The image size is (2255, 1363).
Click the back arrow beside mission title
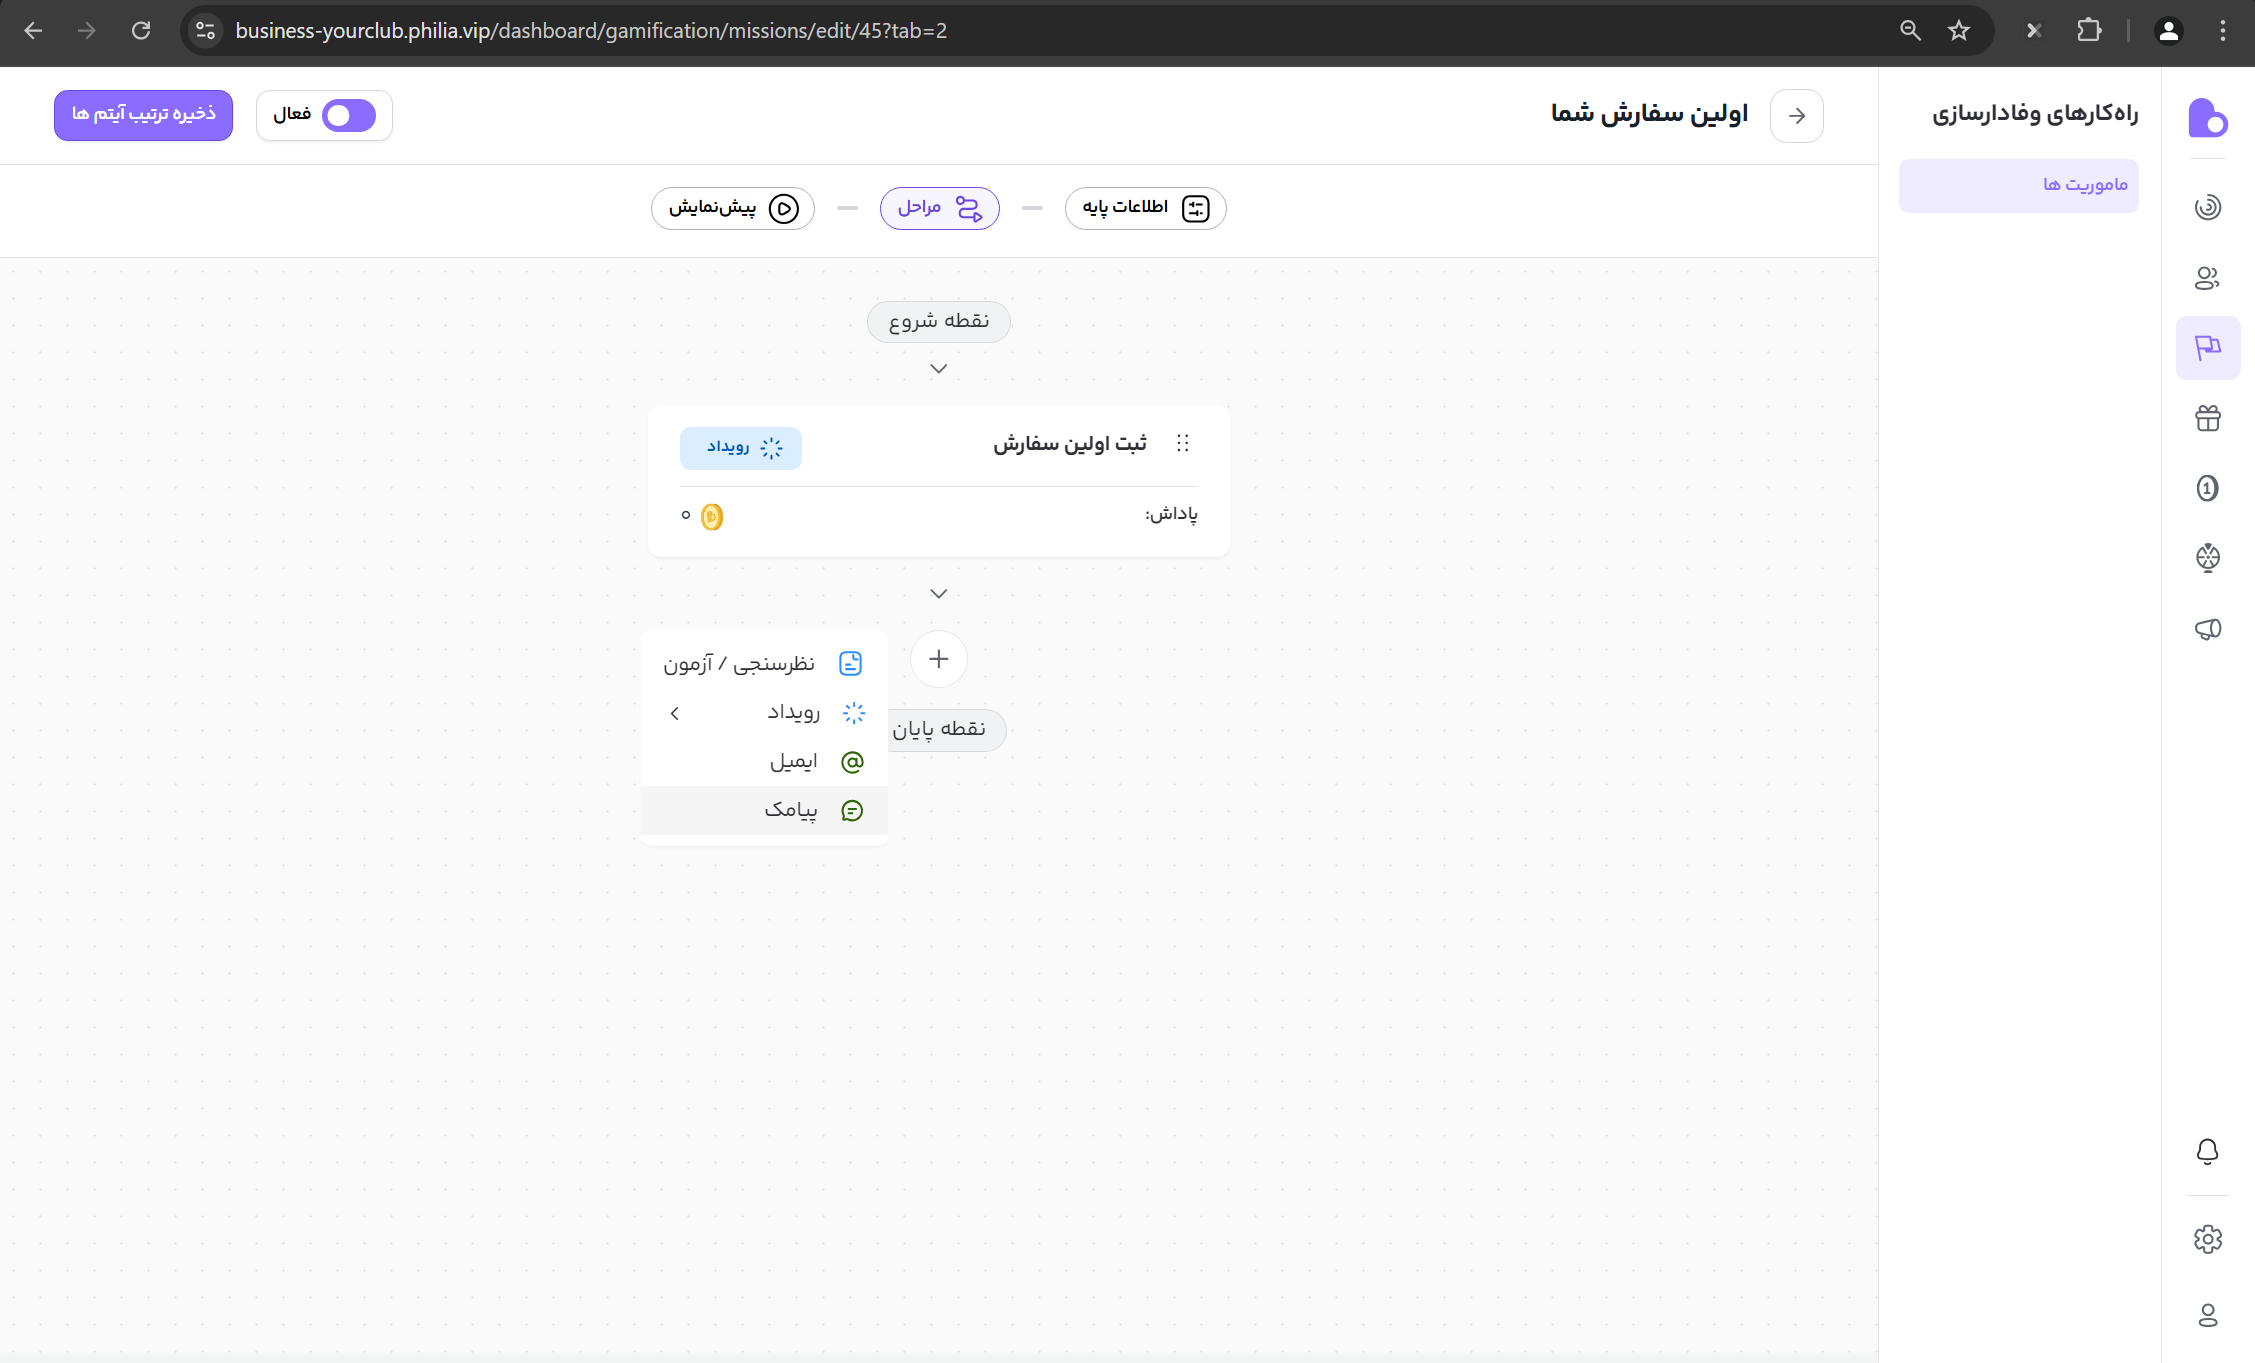point(1796,116)
